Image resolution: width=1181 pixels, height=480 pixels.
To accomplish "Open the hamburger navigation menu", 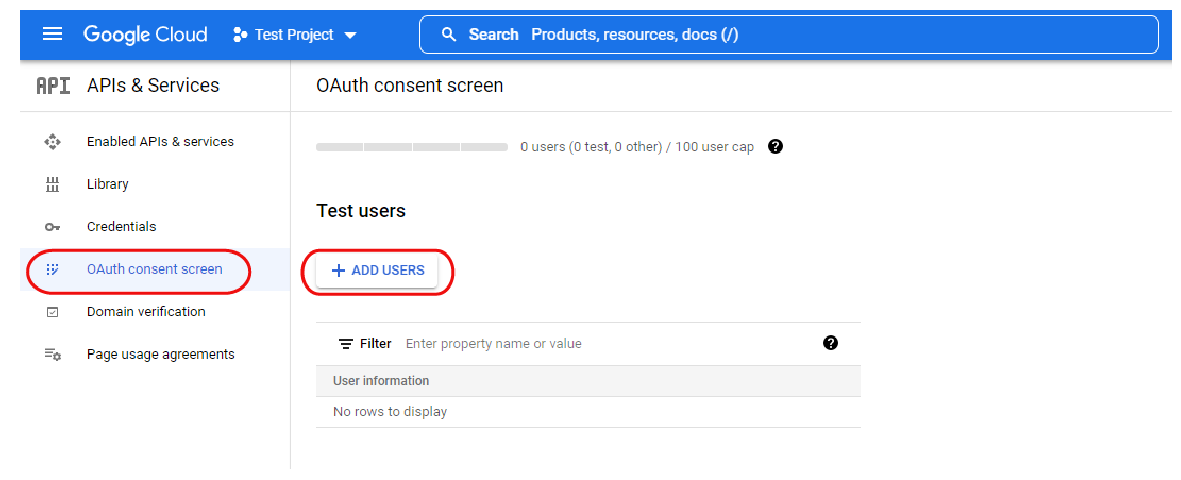I will coord(53,34).
